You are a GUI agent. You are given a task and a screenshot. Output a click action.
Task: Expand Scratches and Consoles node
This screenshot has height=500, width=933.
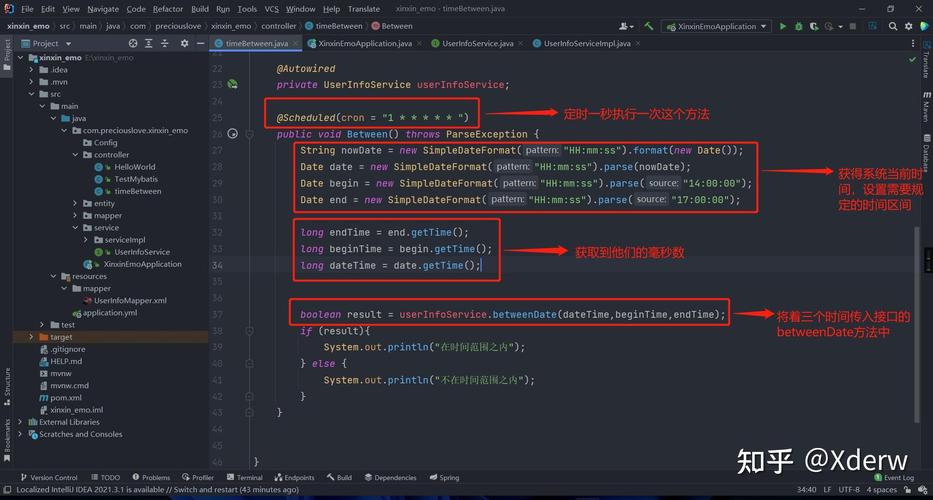pyautogui.click(x=20, y=434)
